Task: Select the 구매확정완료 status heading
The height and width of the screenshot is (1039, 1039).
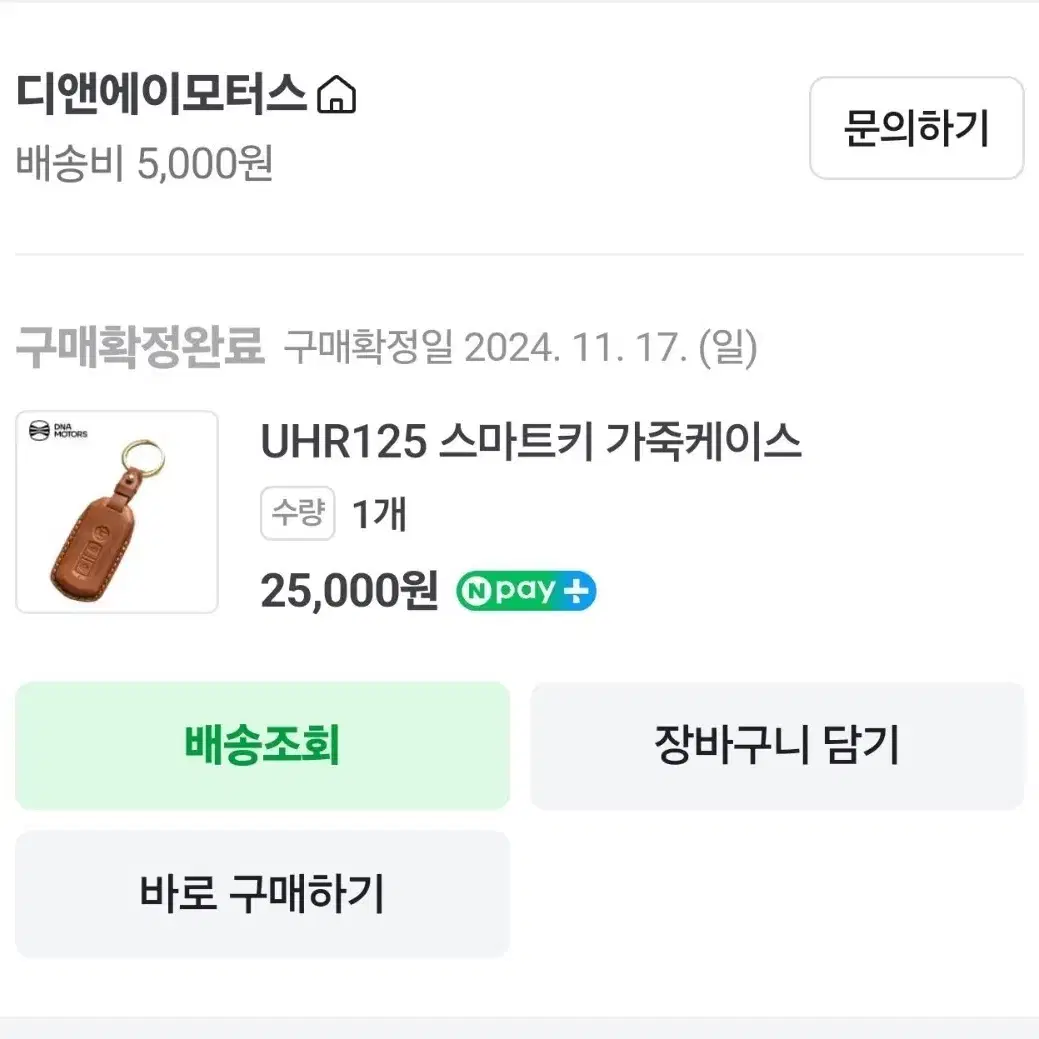Action: click(140, 348)
